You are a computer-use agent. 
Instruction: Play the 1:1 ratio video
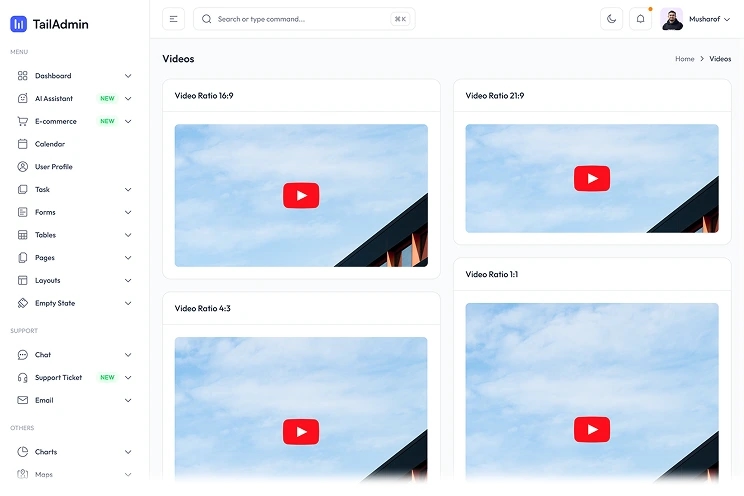click(x=592, y=430)
